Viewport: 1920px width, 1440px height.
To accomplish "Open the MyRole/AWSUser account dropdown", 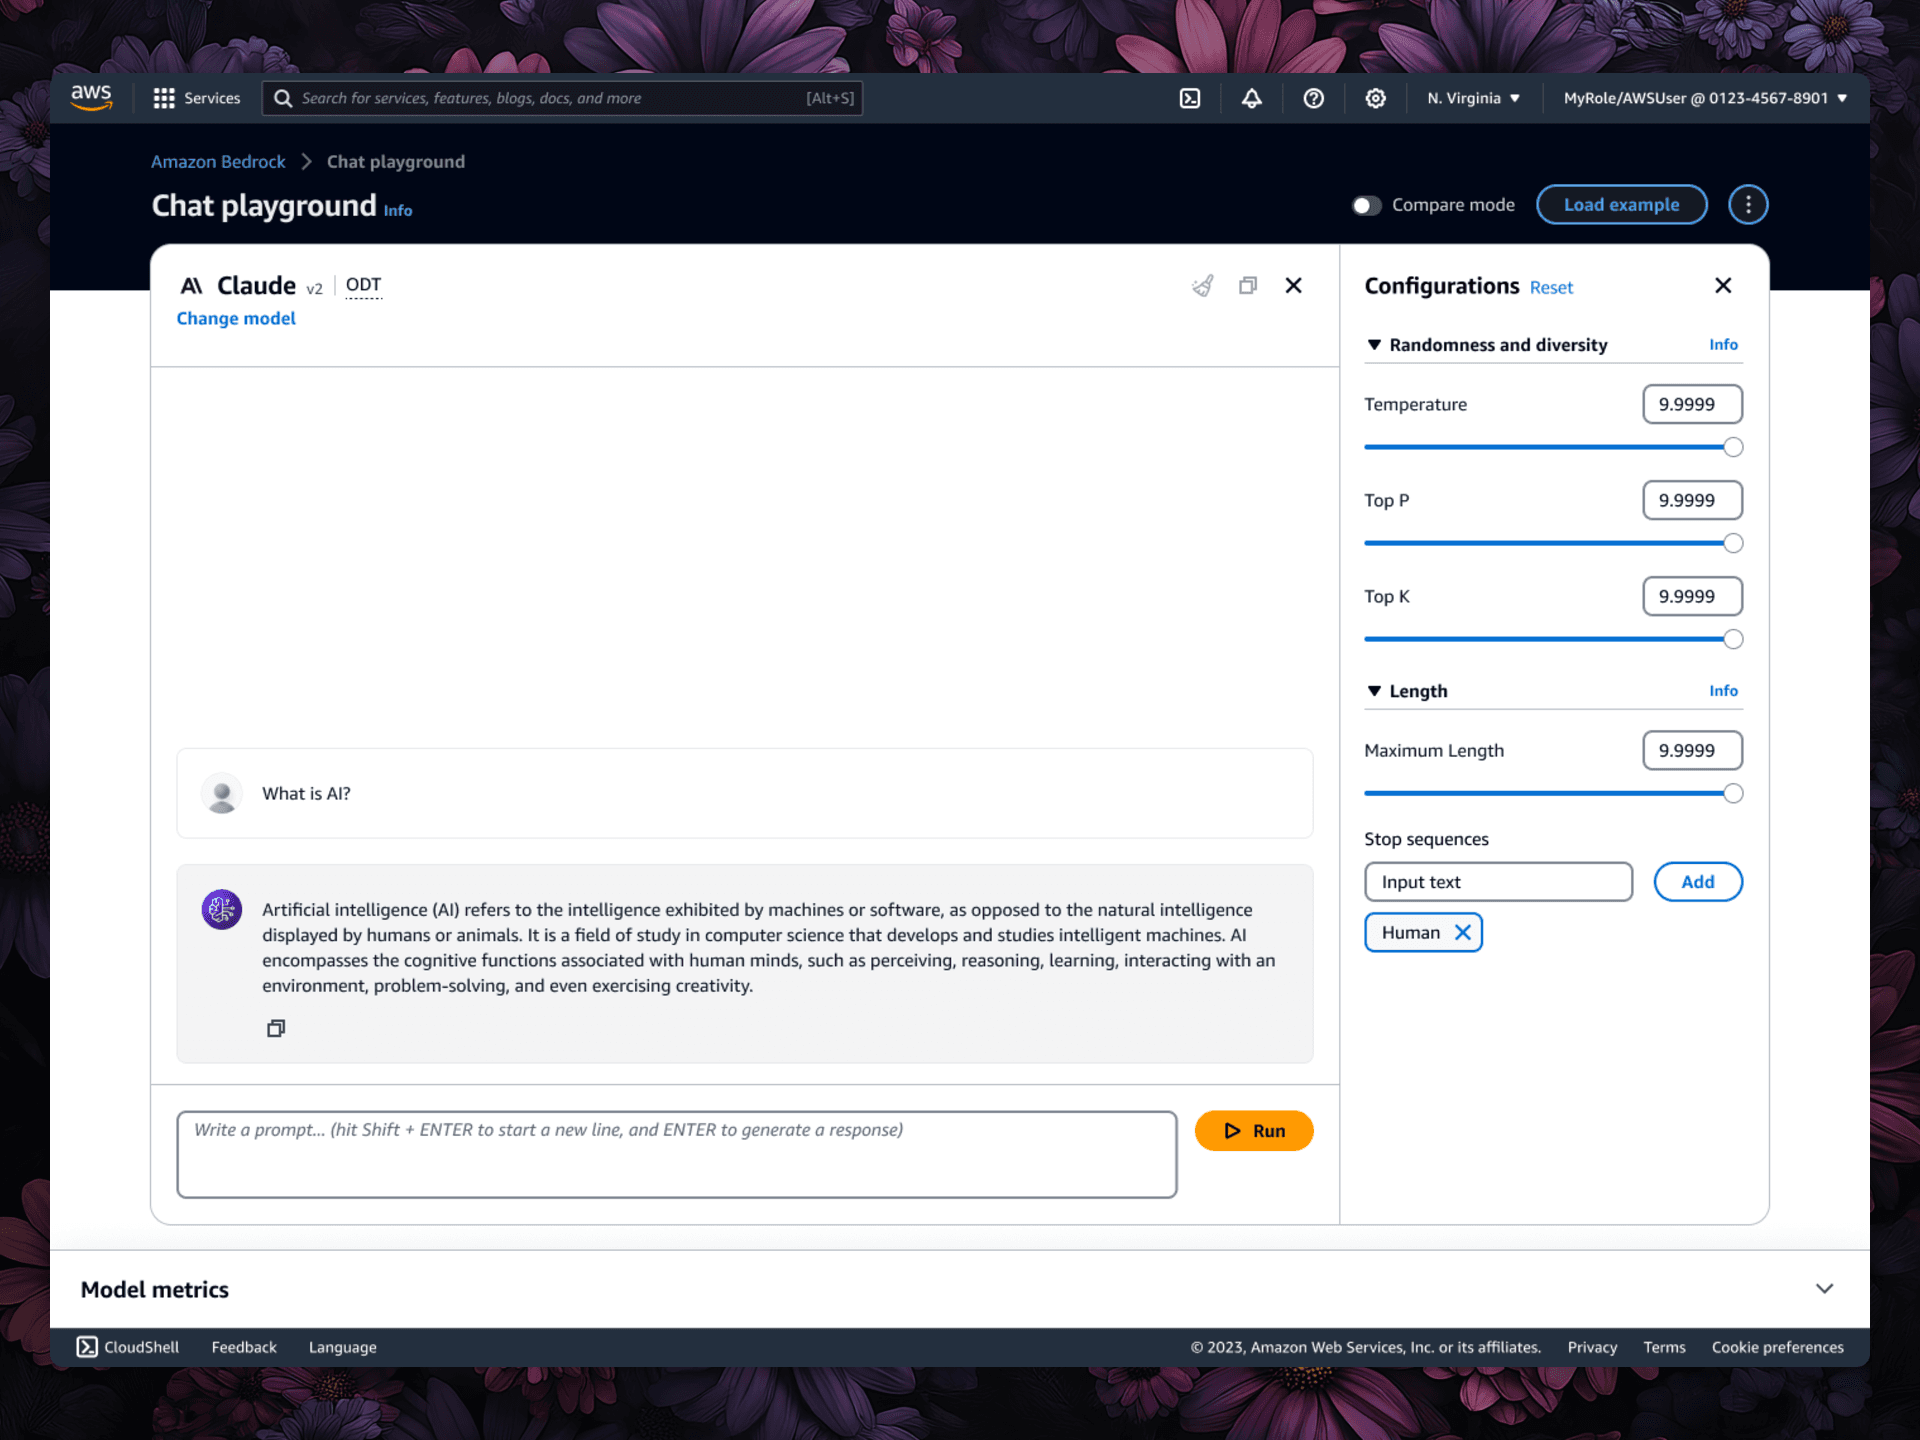I will 1706,98.
